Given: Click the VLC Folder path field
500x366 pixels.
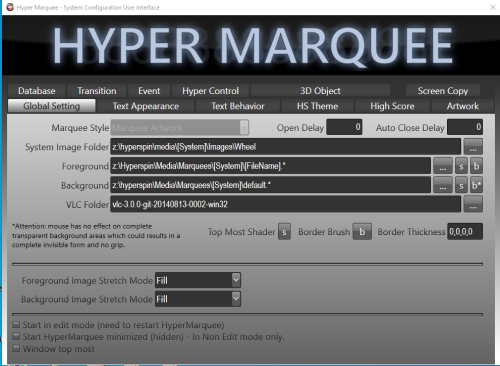Looking at the screenshot, I should 286,204.
